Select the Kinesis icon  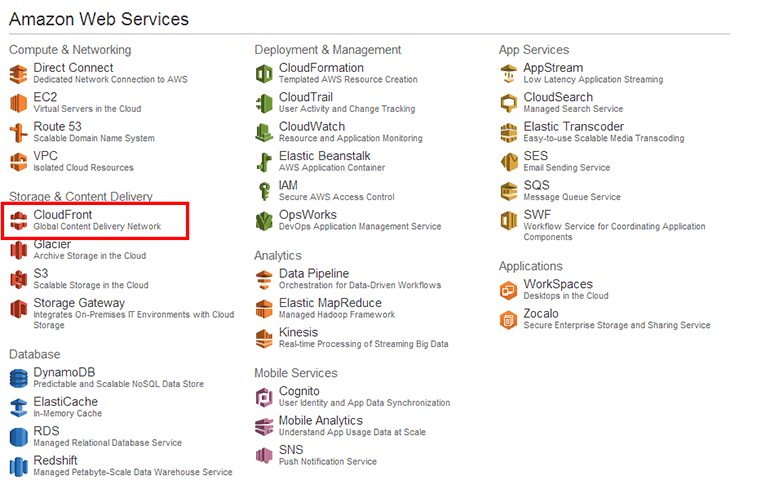(264, 338)
